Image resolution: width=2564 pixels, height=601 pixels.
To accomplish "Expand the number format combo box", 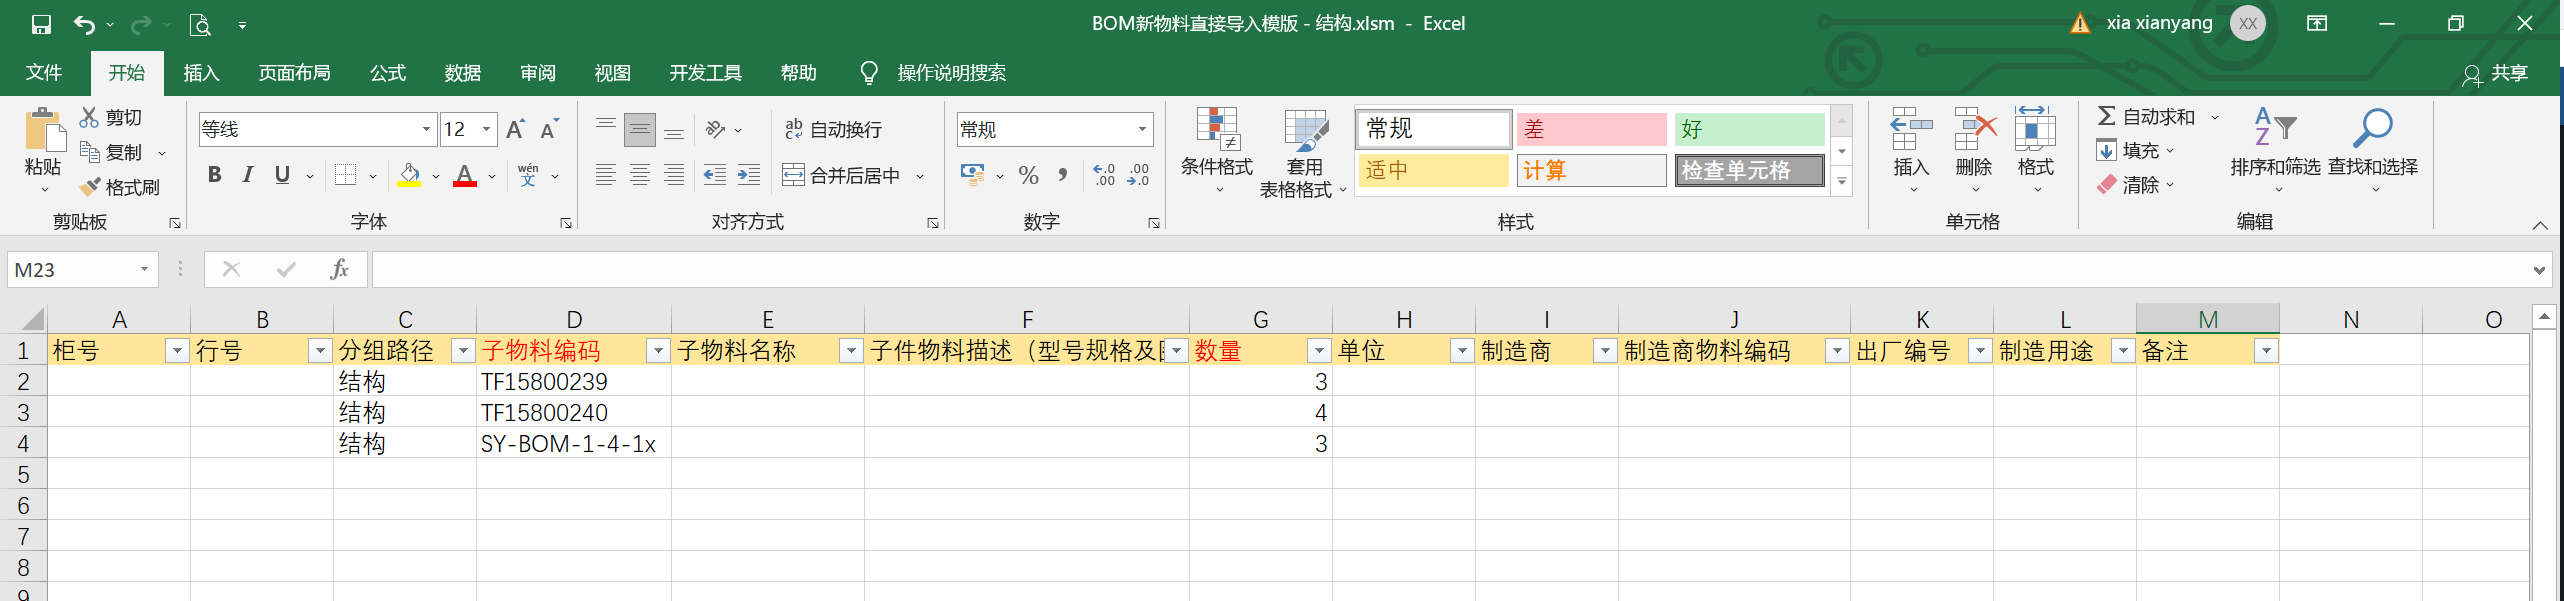I will click(1142, 130).
